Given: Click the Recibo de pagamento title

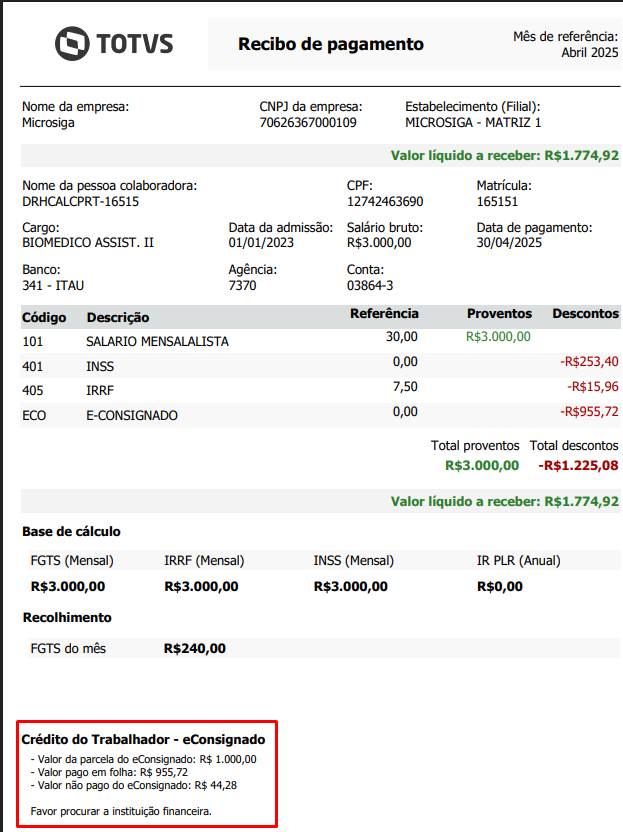Looking at the screenshot, I should tap(330, 44).
